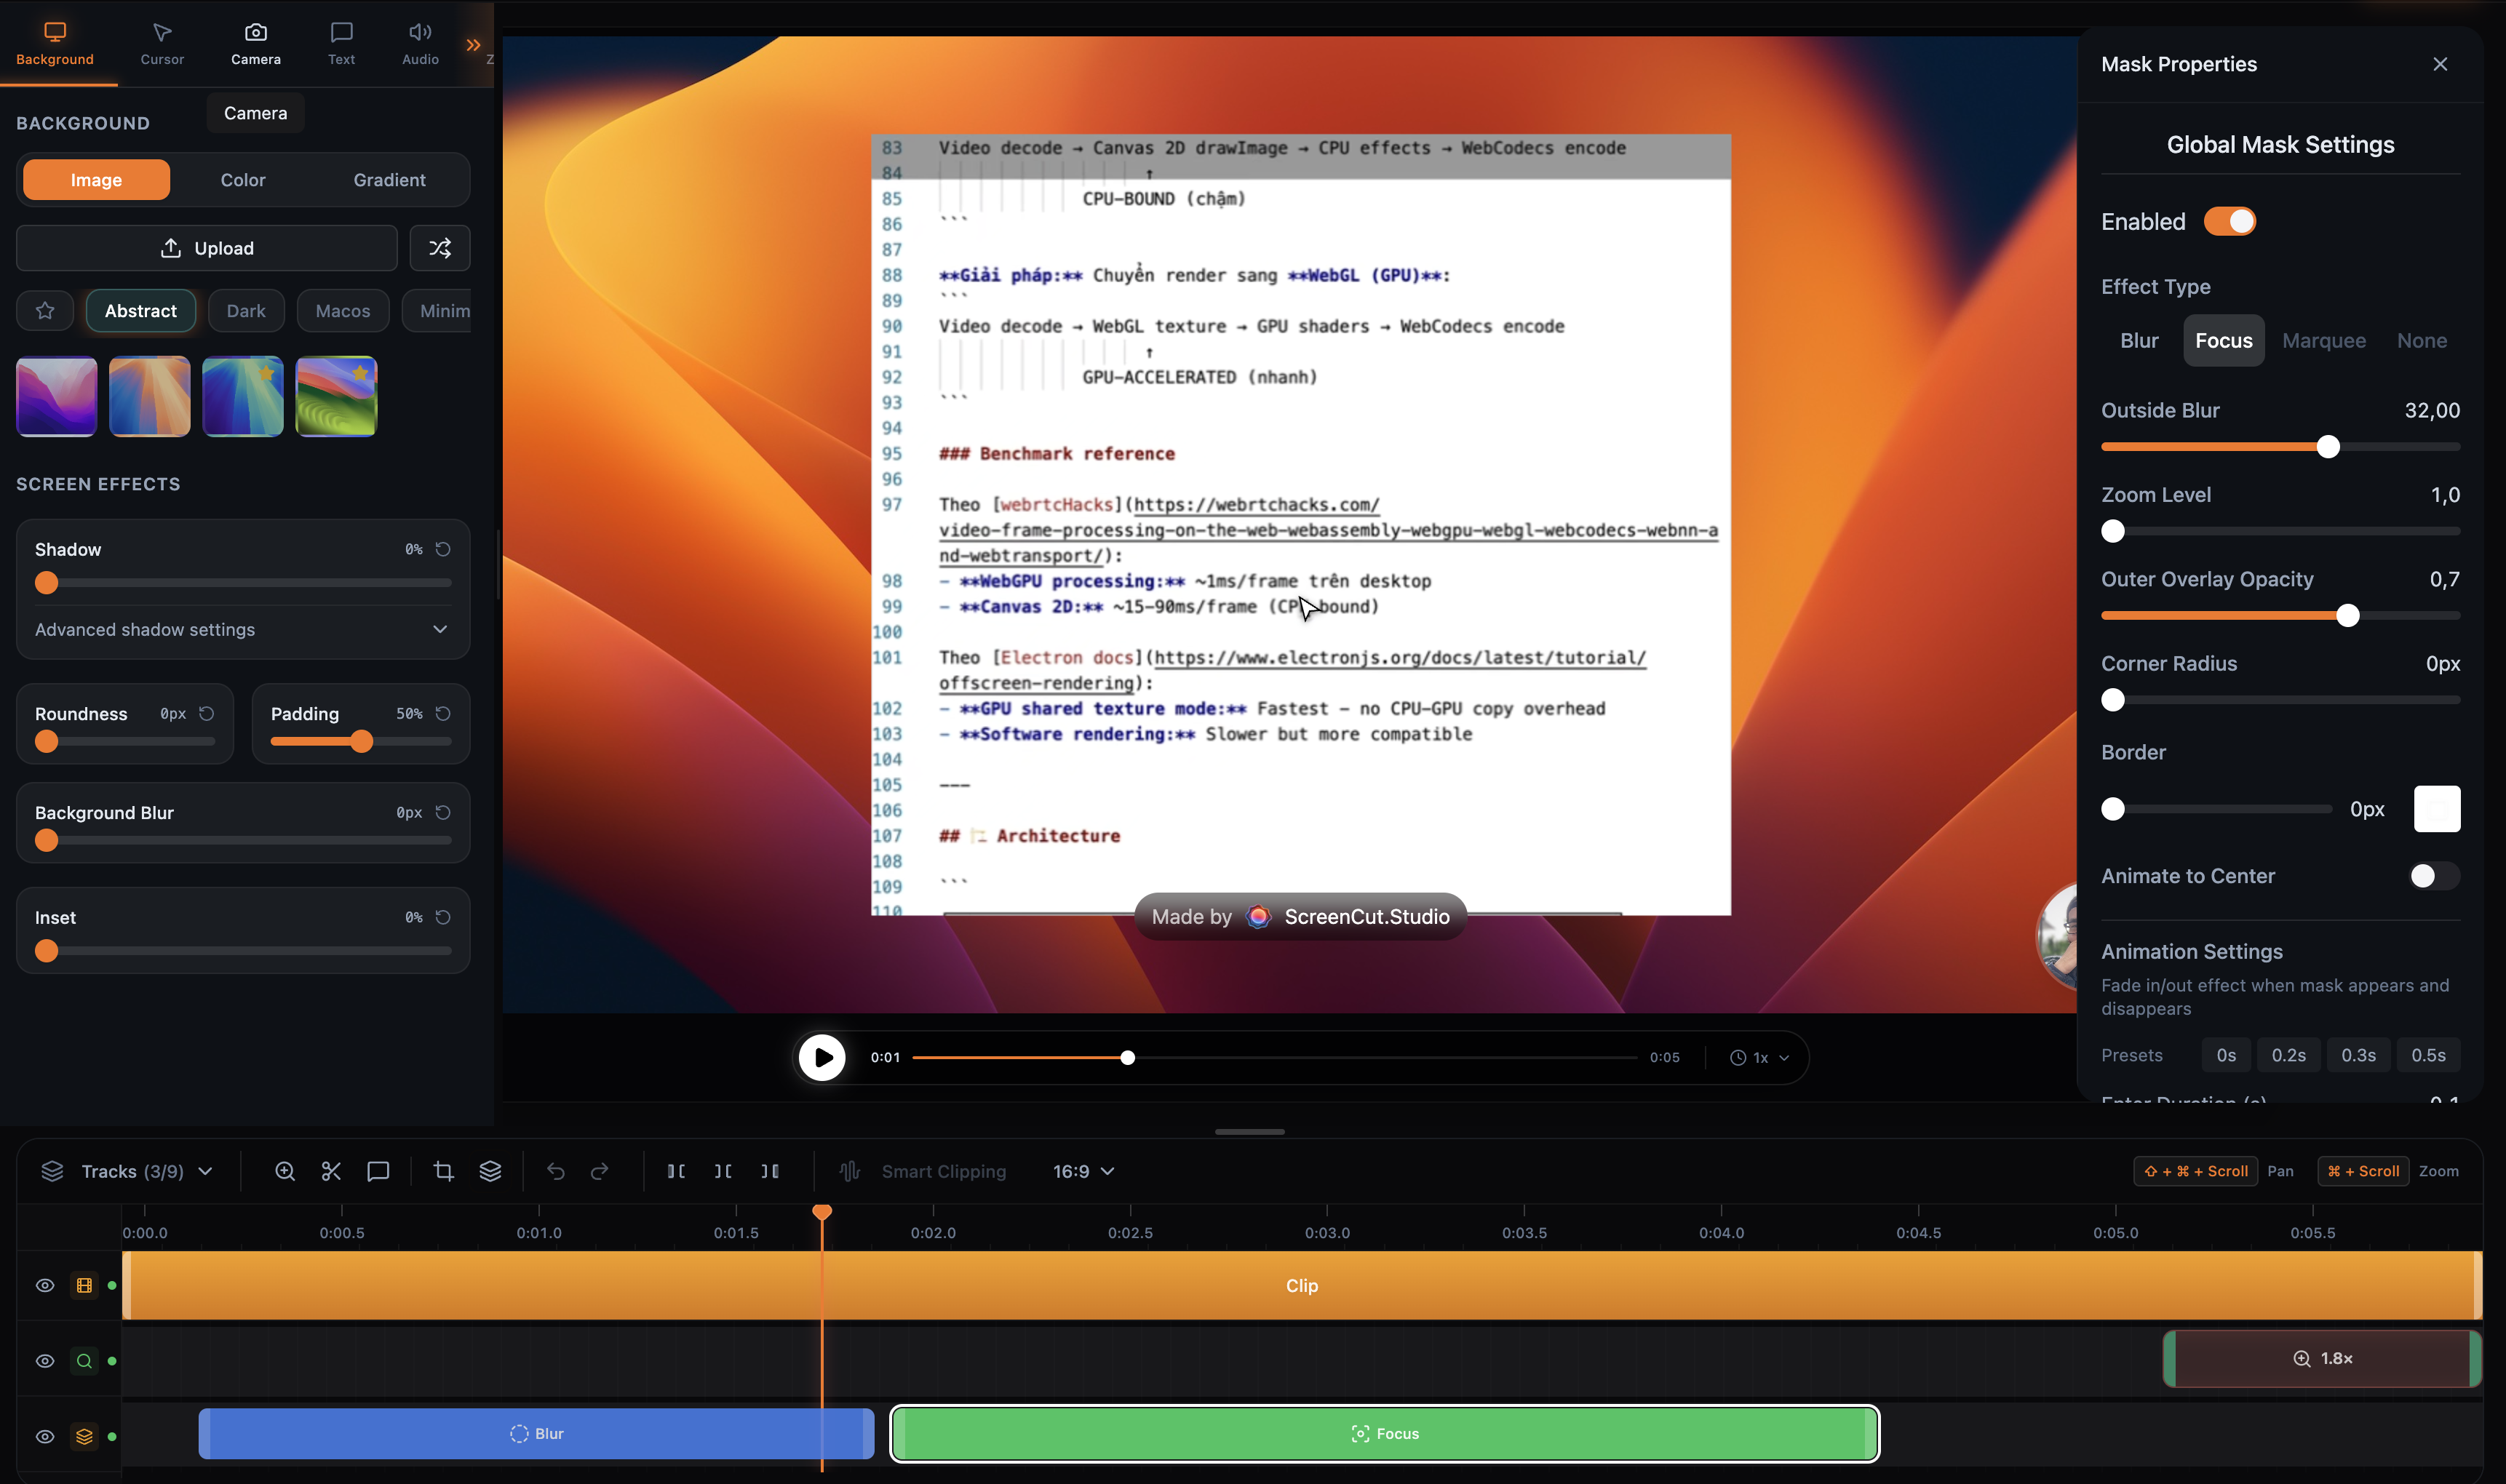Image resolution: width=2506 pixels, height=1484 pixels.
Task: Open the Audio settings panel
Action: pyautogui.click(x=419, y=42)
